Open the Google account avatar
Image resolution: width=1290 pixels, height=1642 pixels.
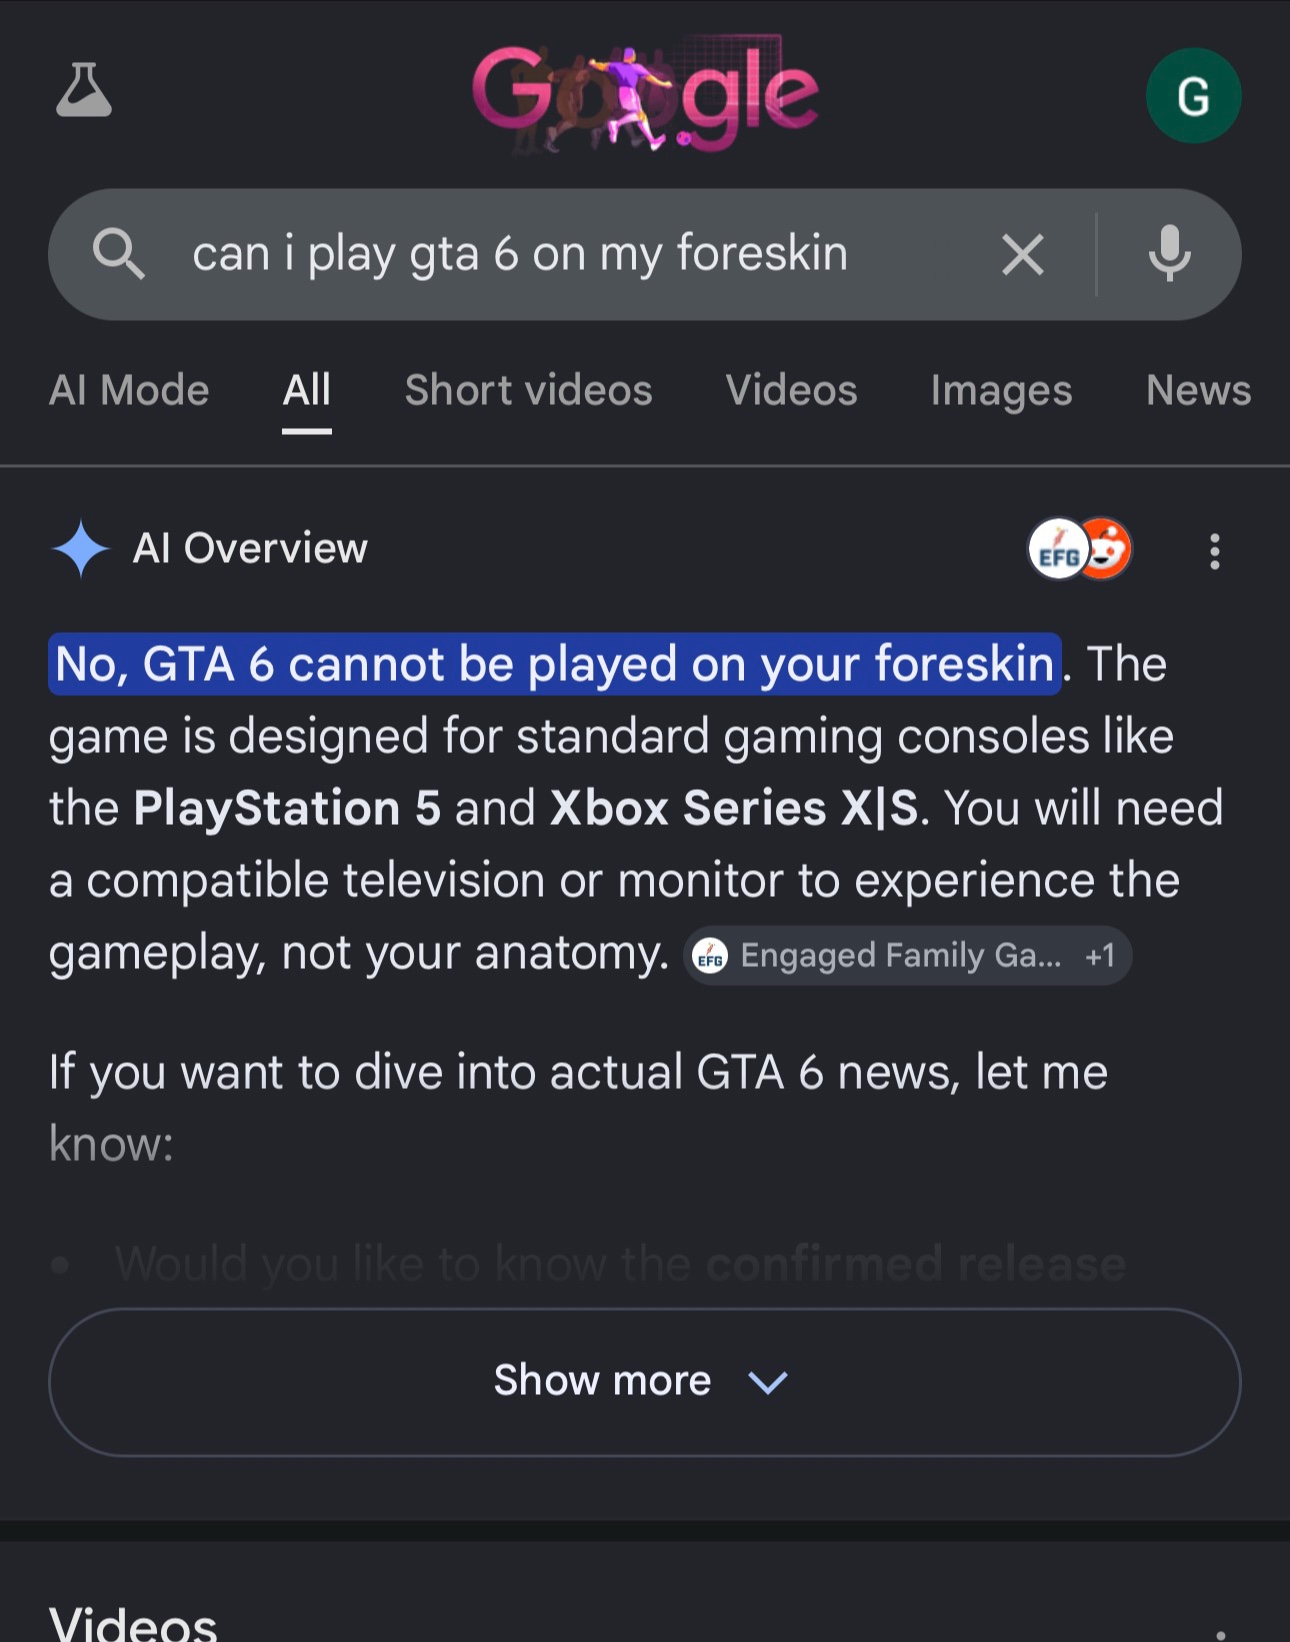click(1193, 96)
